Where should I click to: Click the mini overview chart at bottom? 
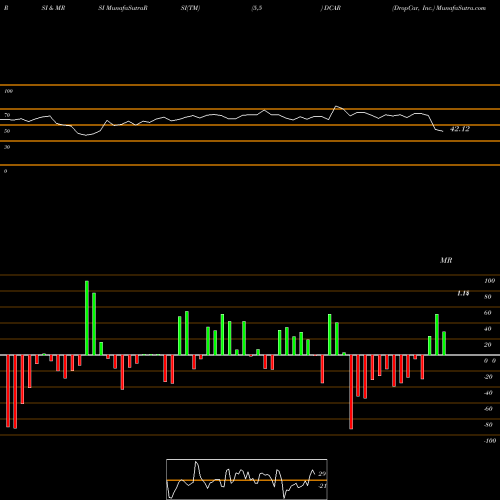pos(247,479)
